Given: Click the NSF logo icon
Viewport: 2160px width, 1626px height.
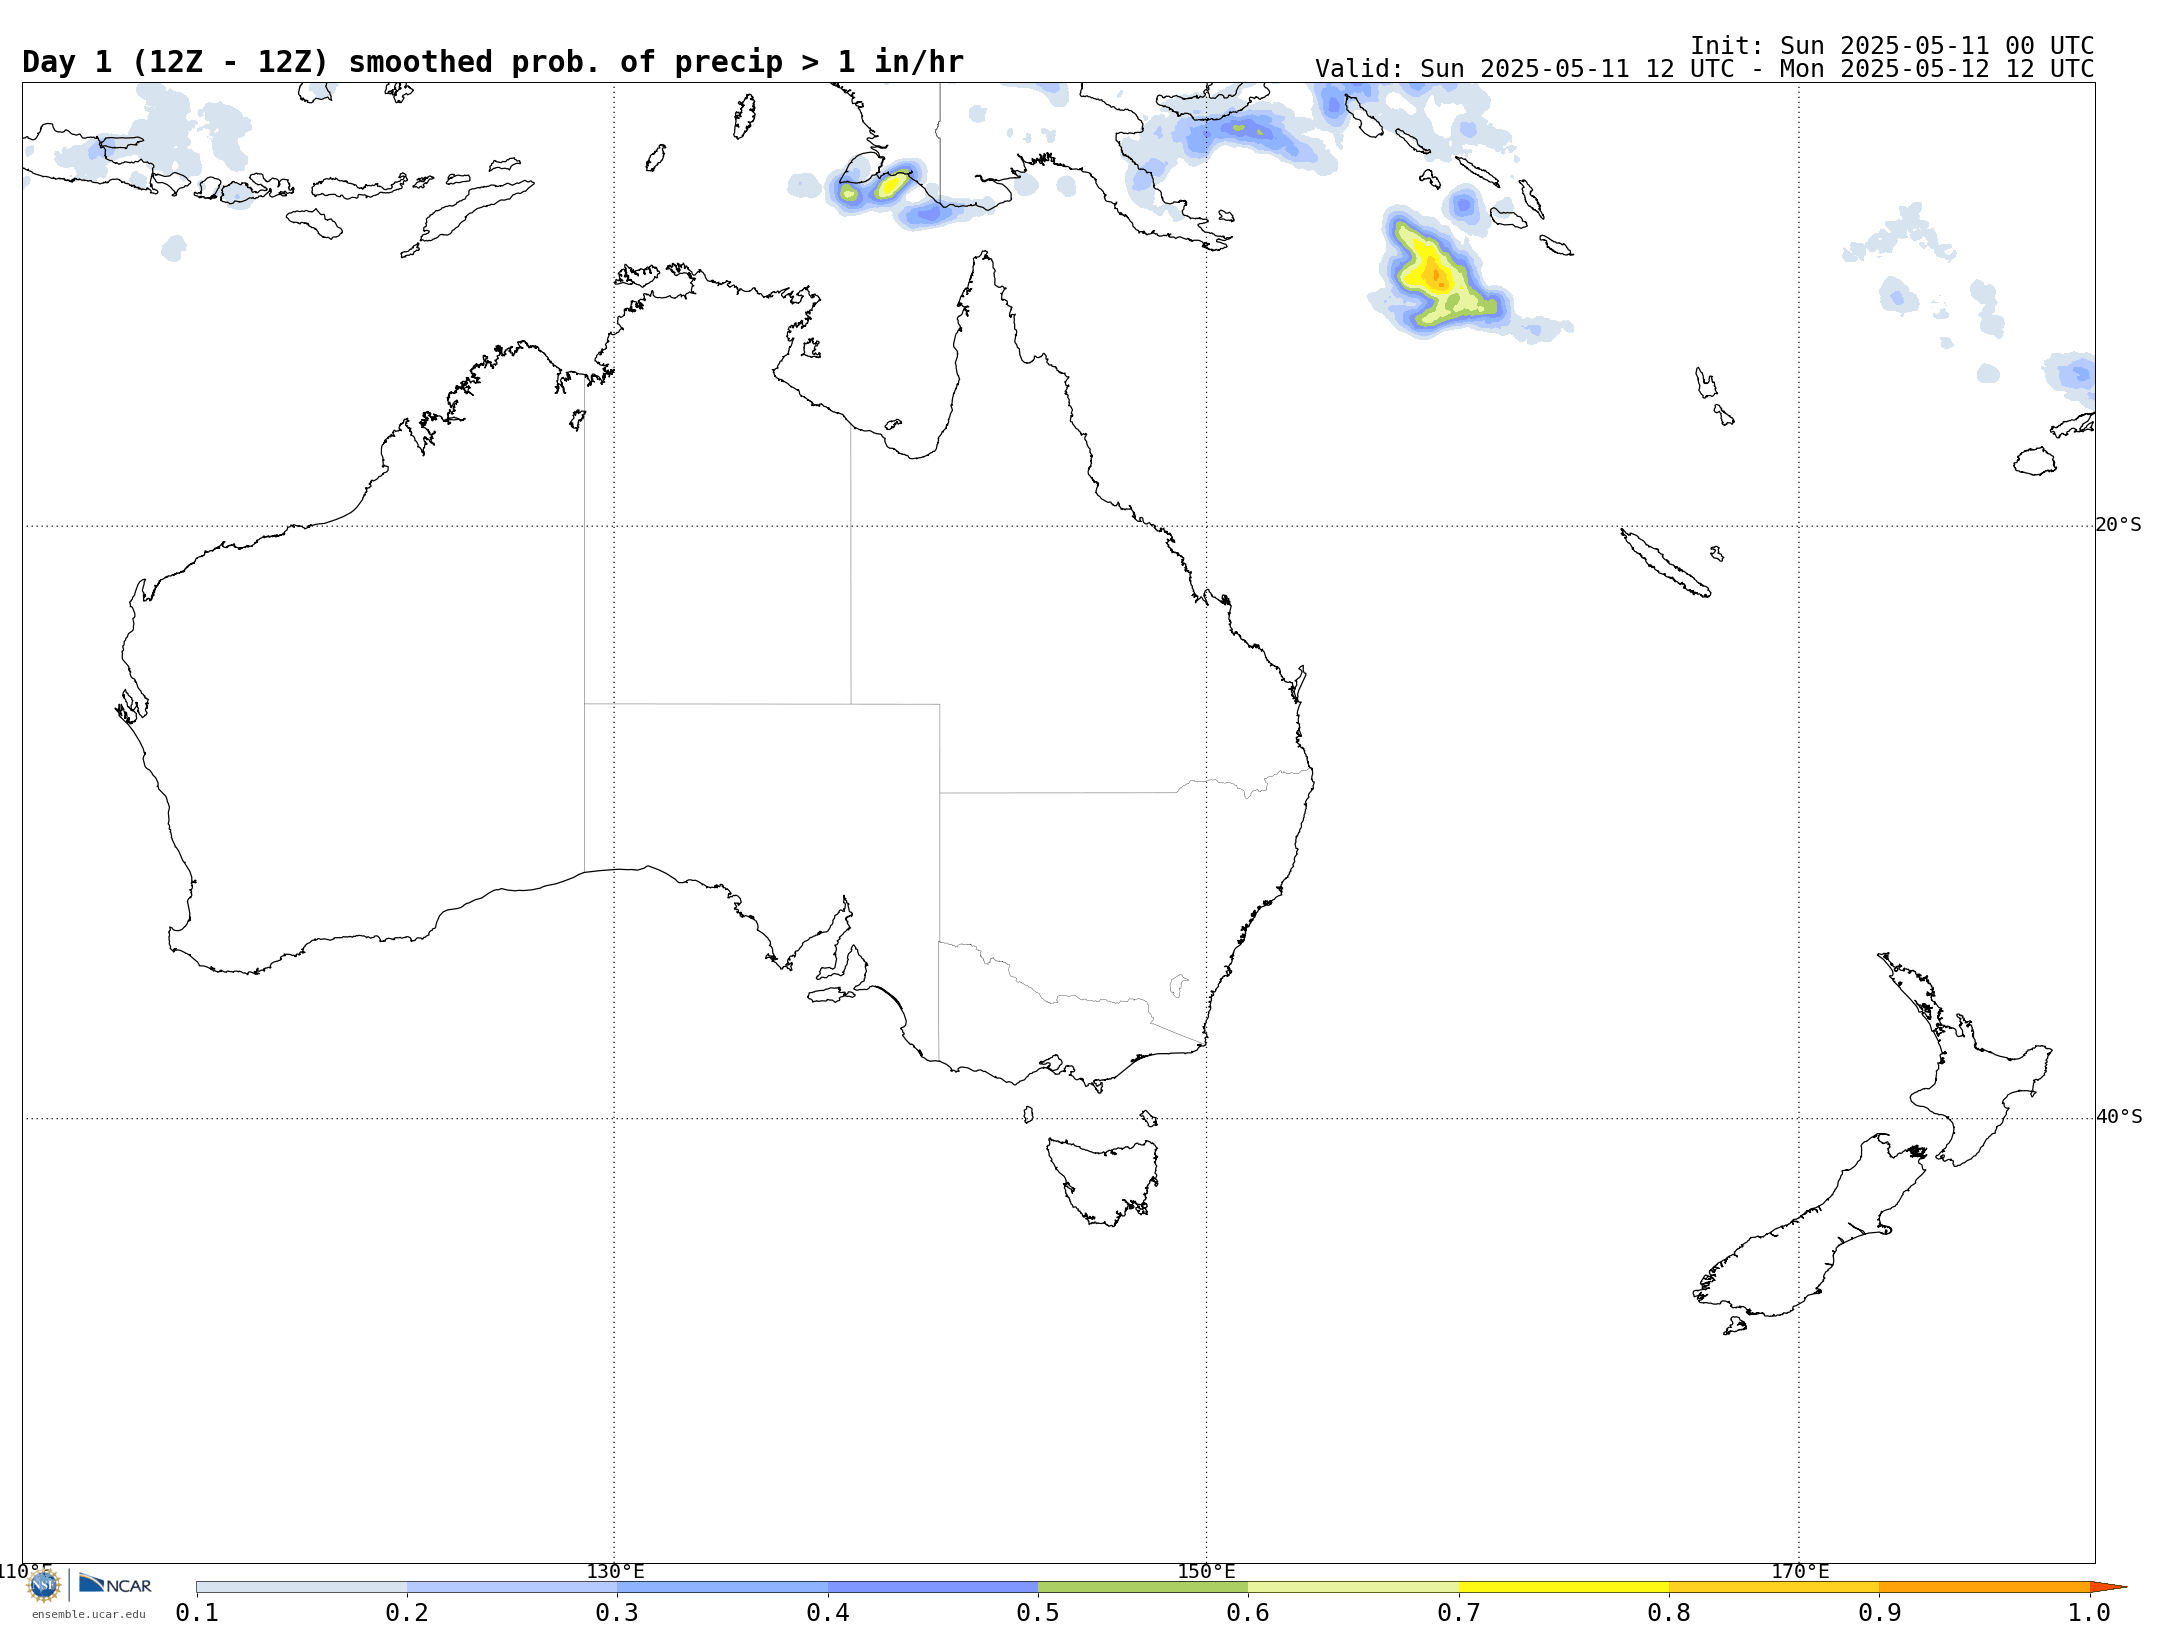Looking at the screenshot, I should [44, 1585].
